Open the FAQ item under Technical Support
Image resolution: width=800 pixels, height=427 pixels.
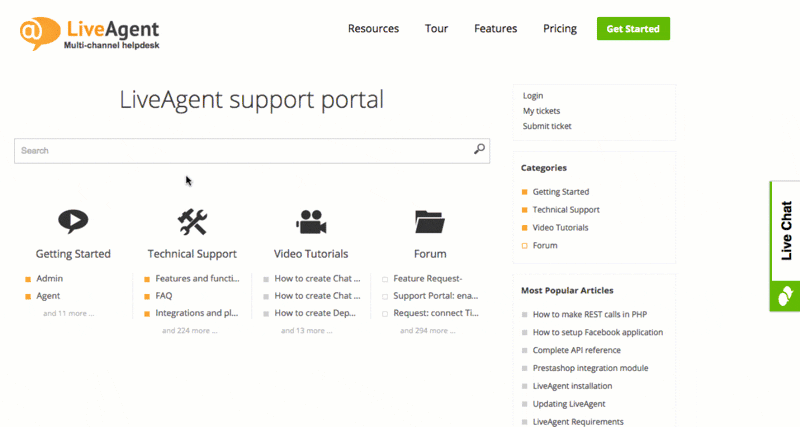click(164, 296)
